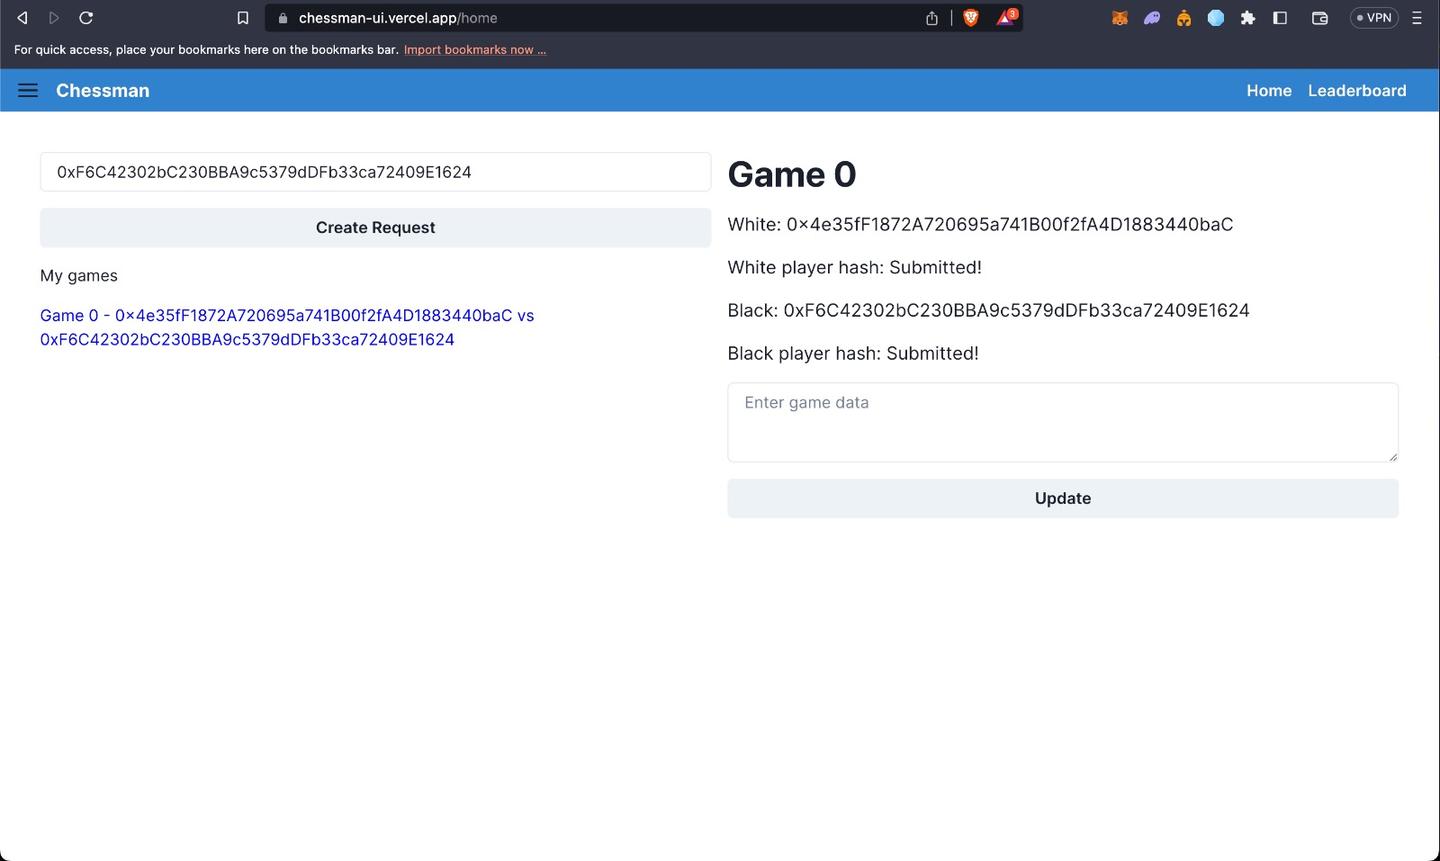Open the extensions puzzle piece menu
Viewport: 1440px width, 861px height.
tap(1248, 18)
